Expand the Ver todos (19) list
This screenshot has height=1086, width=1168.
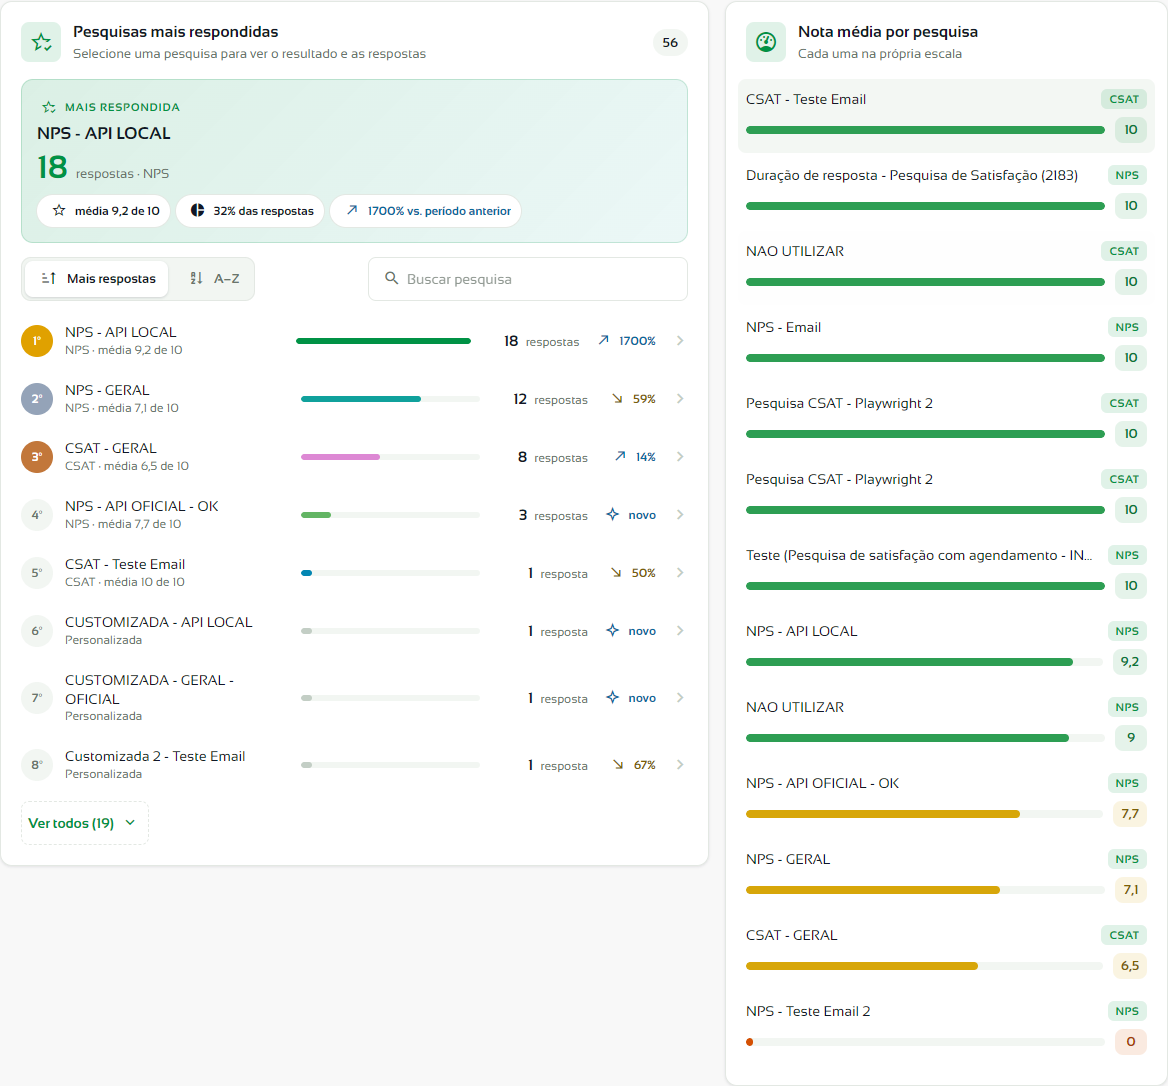[85, 823]
